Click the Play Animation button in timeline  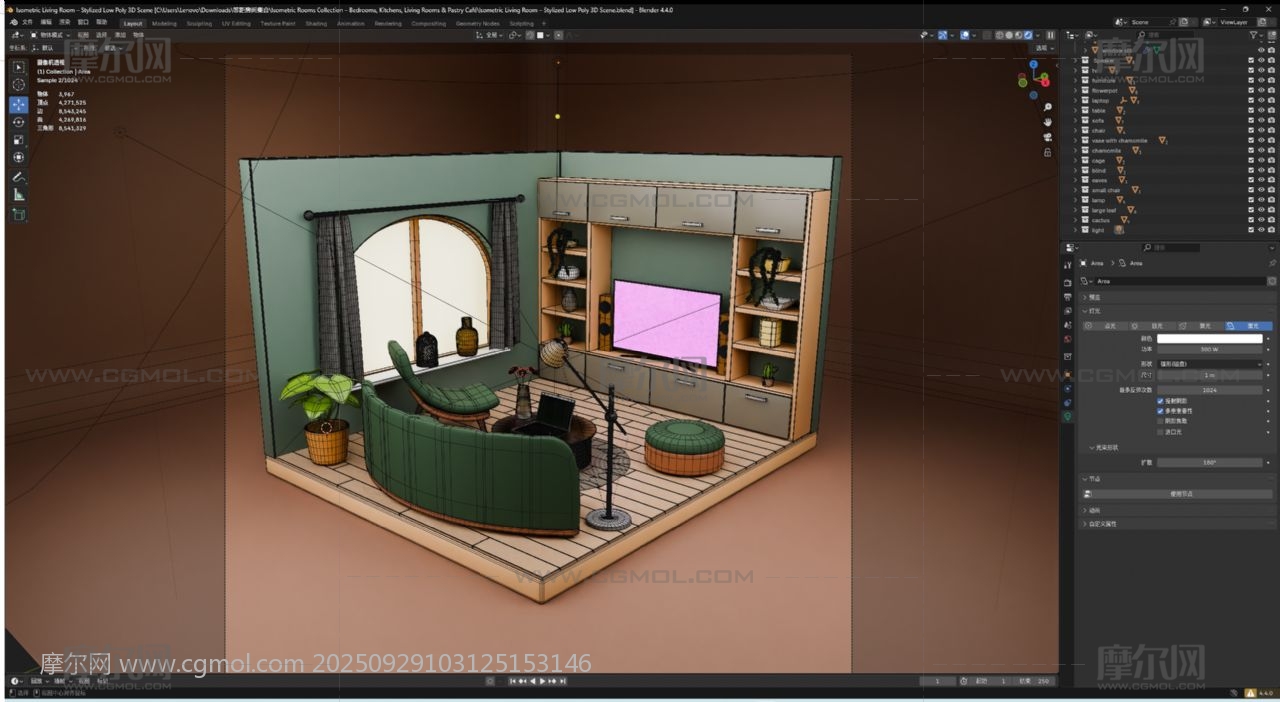(543, 681)
